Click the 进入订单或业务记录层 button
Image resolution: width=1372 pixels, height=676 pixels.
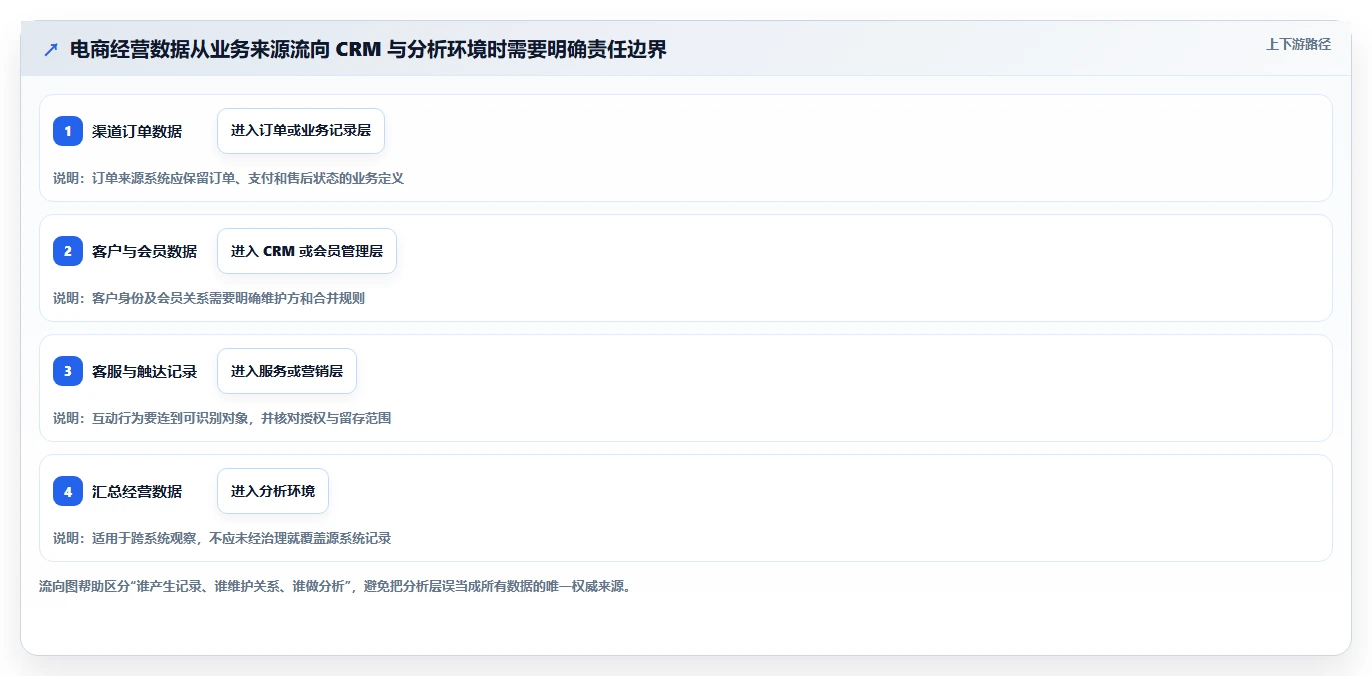(x=301, y=131)
